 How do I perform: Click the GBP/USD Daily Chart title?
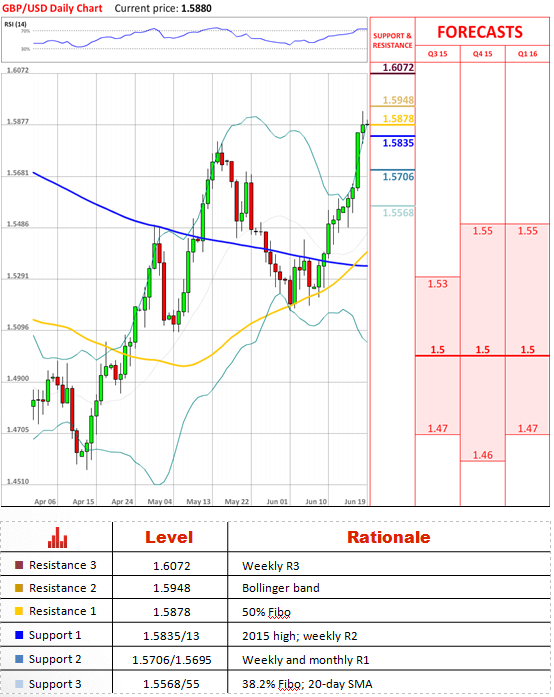pyautogui.click(x=52, y=8)
